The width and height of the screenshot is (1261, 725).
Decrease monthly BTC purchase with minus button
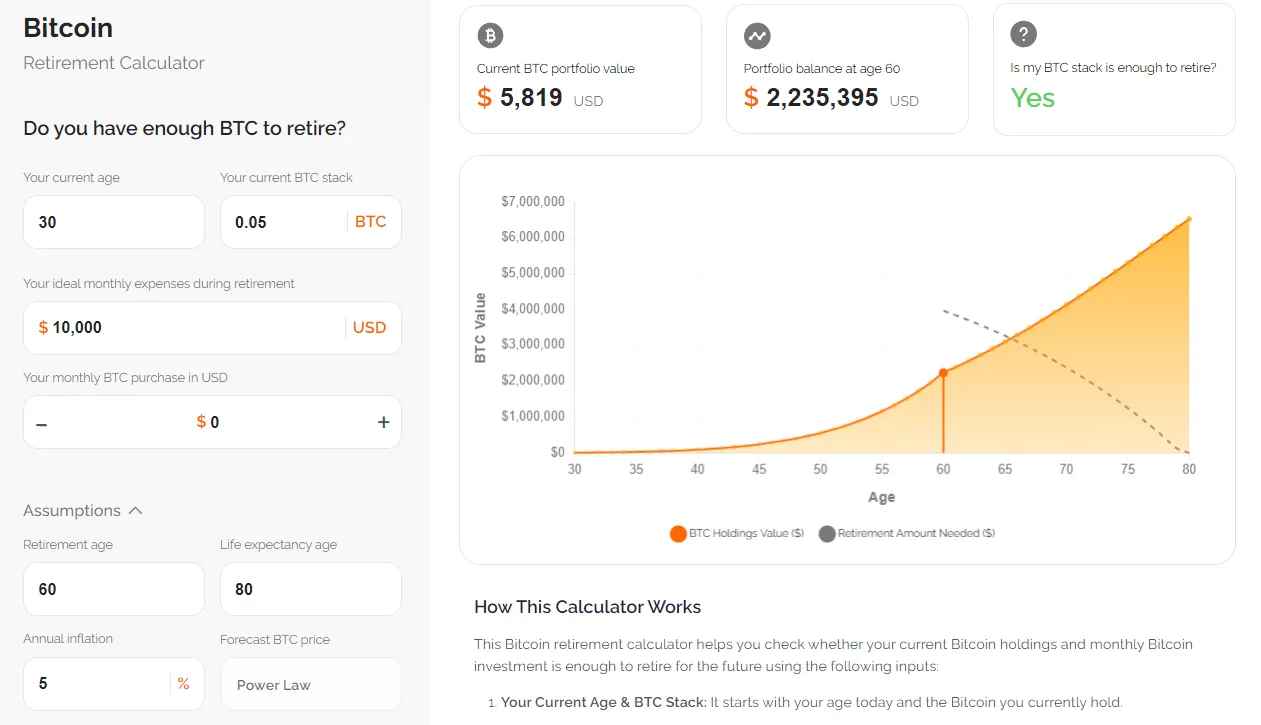pyautogui.click(x=41, y=423)
